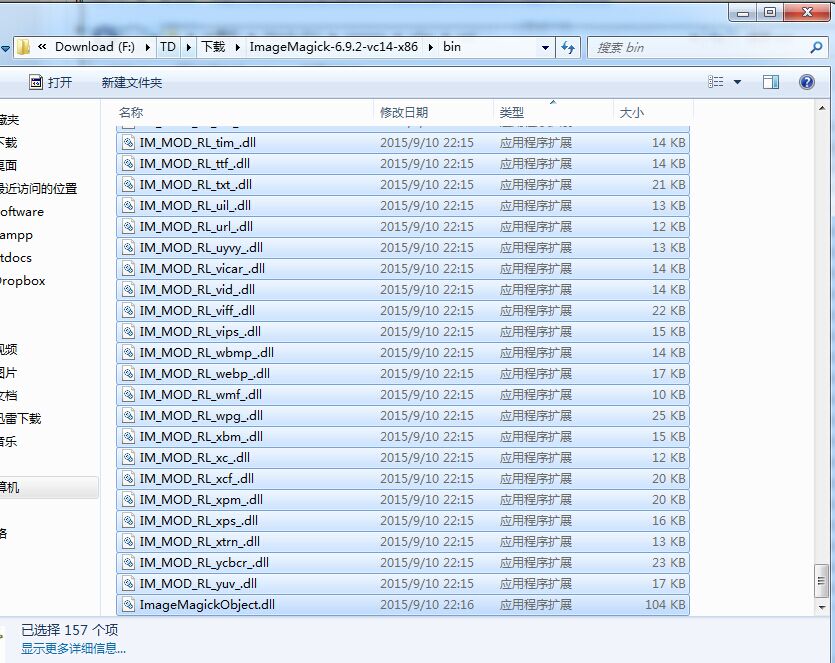
Task: Click the icon of IM_MOD_RL_xc_.dll
Action: 128,457
